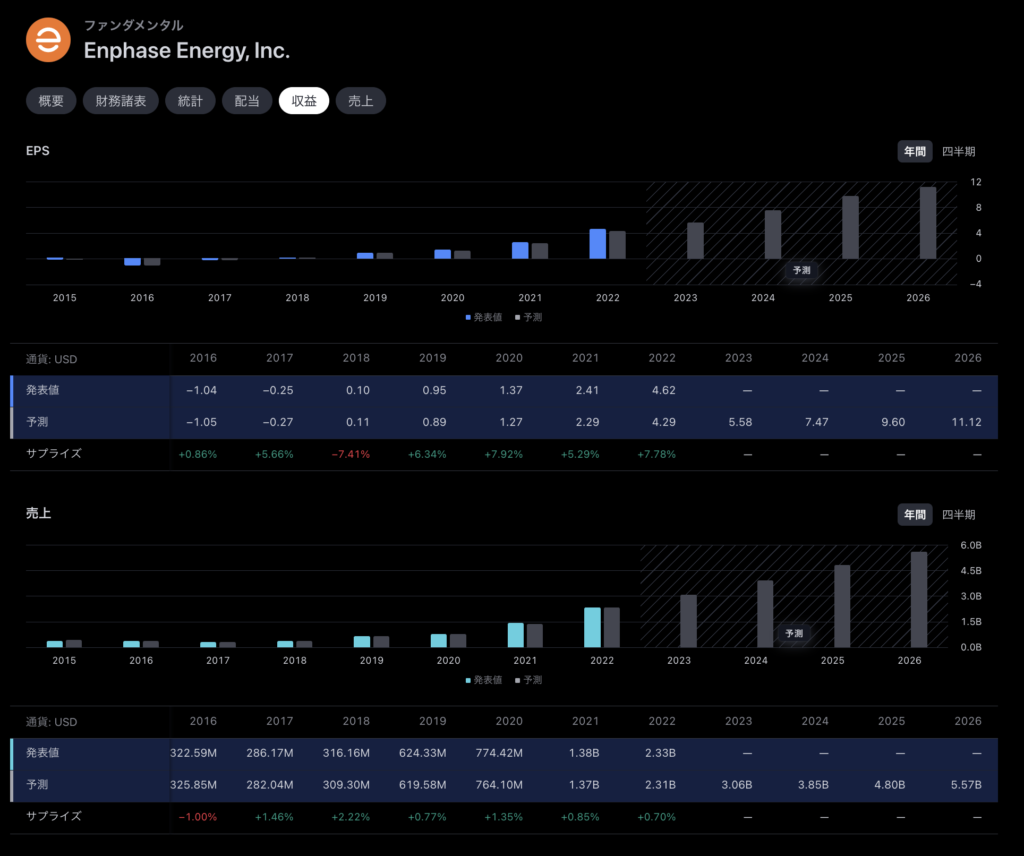
Task: Click revenue reported value 774.42M
Action: coord(499,753)
